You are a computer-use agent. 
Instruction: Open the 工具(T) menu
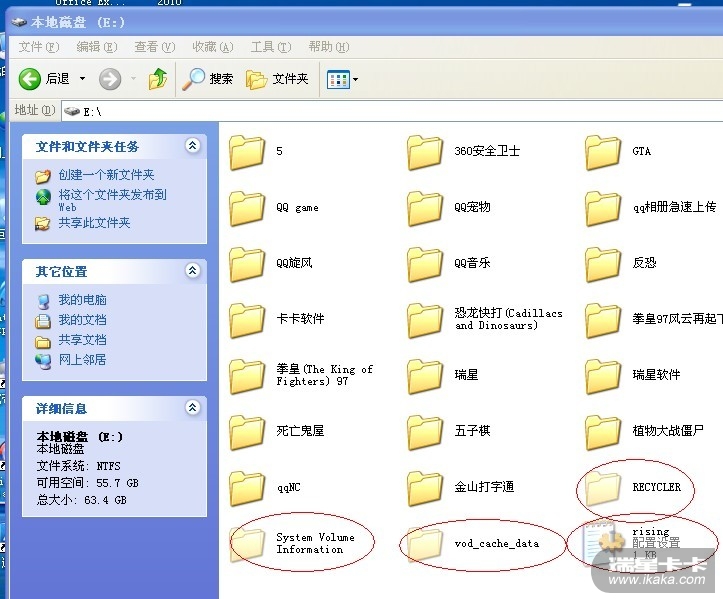271,47
